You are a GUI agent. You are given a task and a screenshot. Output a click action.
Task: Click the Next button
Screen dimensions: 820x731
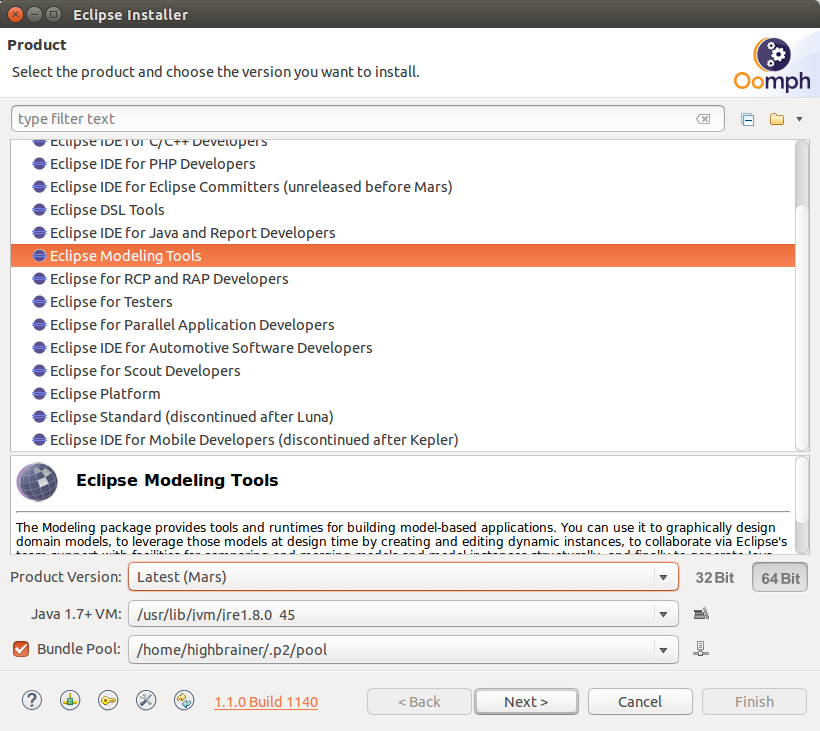point(526,702)
